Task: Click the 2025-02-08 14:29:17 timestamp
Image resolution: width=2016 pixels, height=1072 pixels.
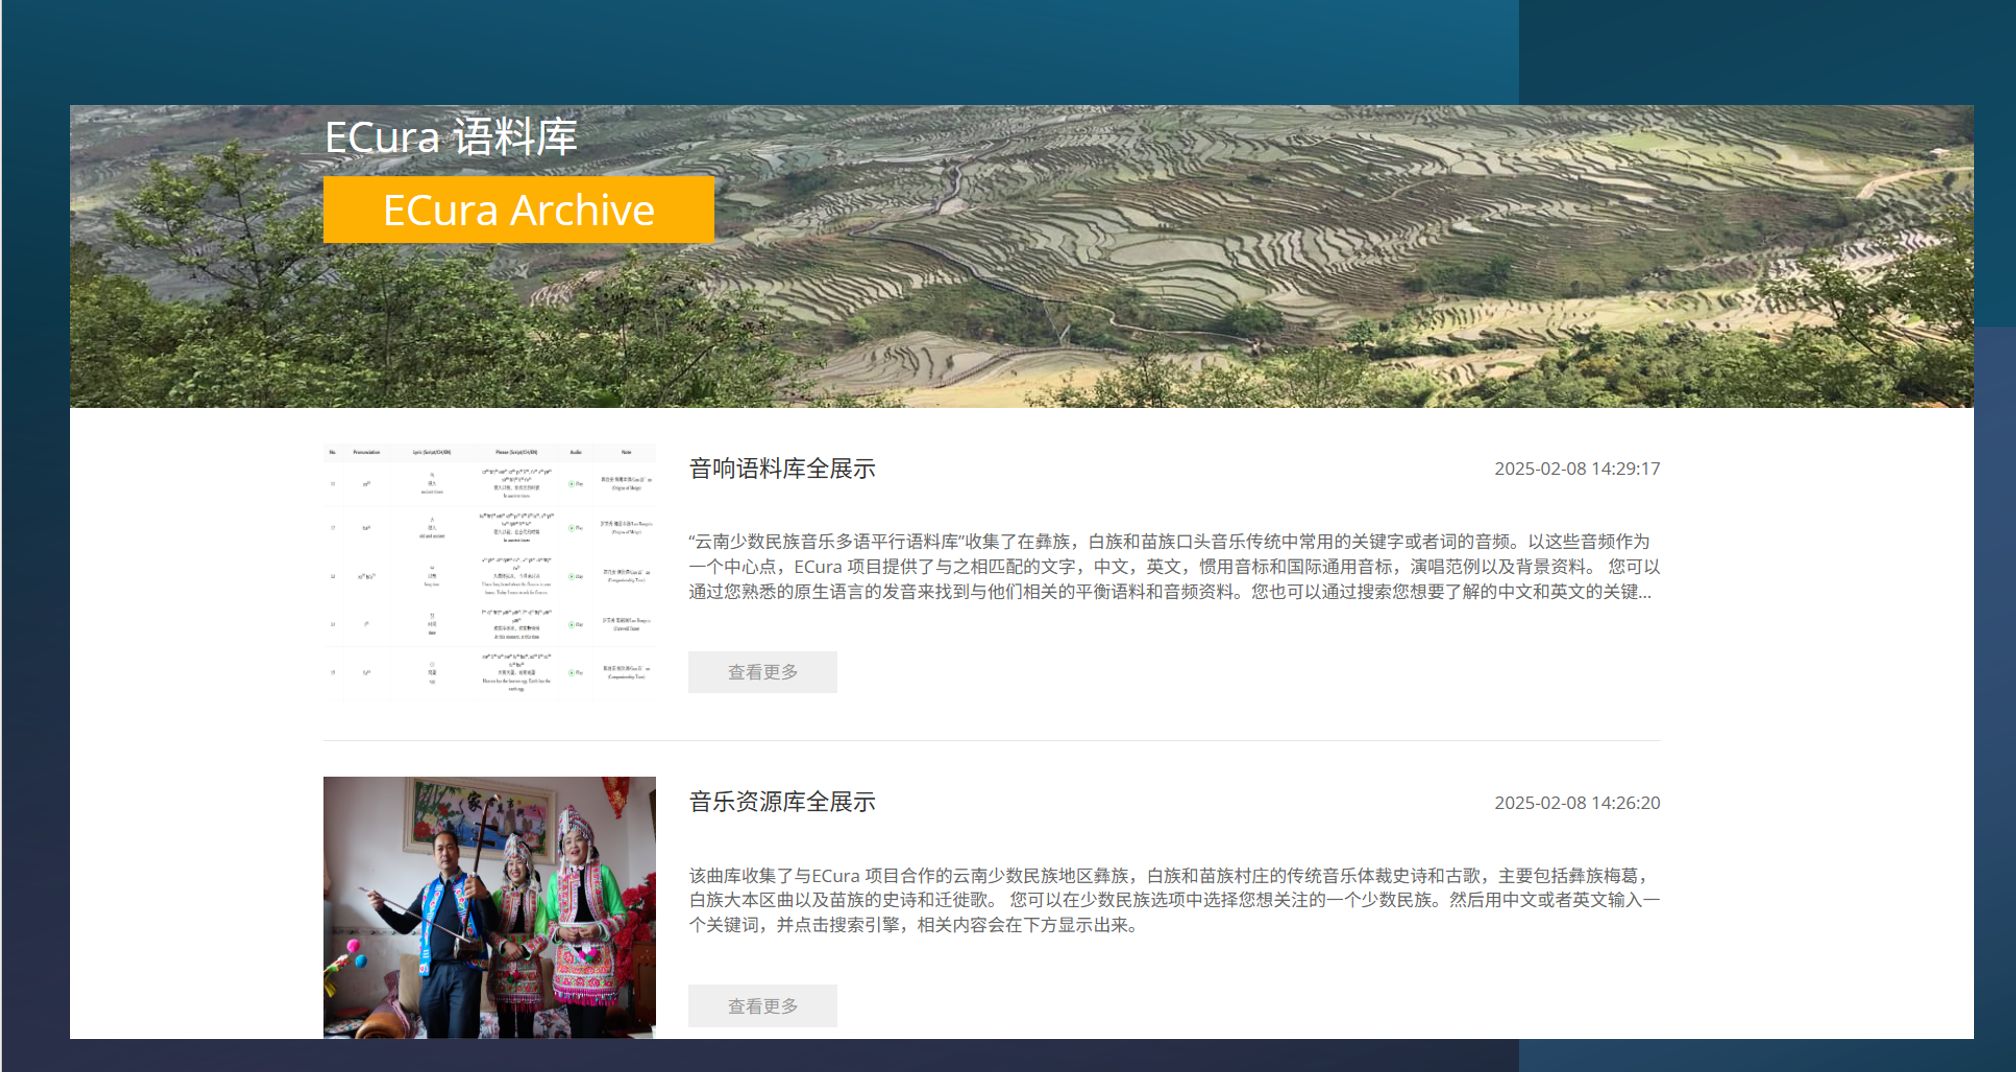Action: [x=1576, y=468]
